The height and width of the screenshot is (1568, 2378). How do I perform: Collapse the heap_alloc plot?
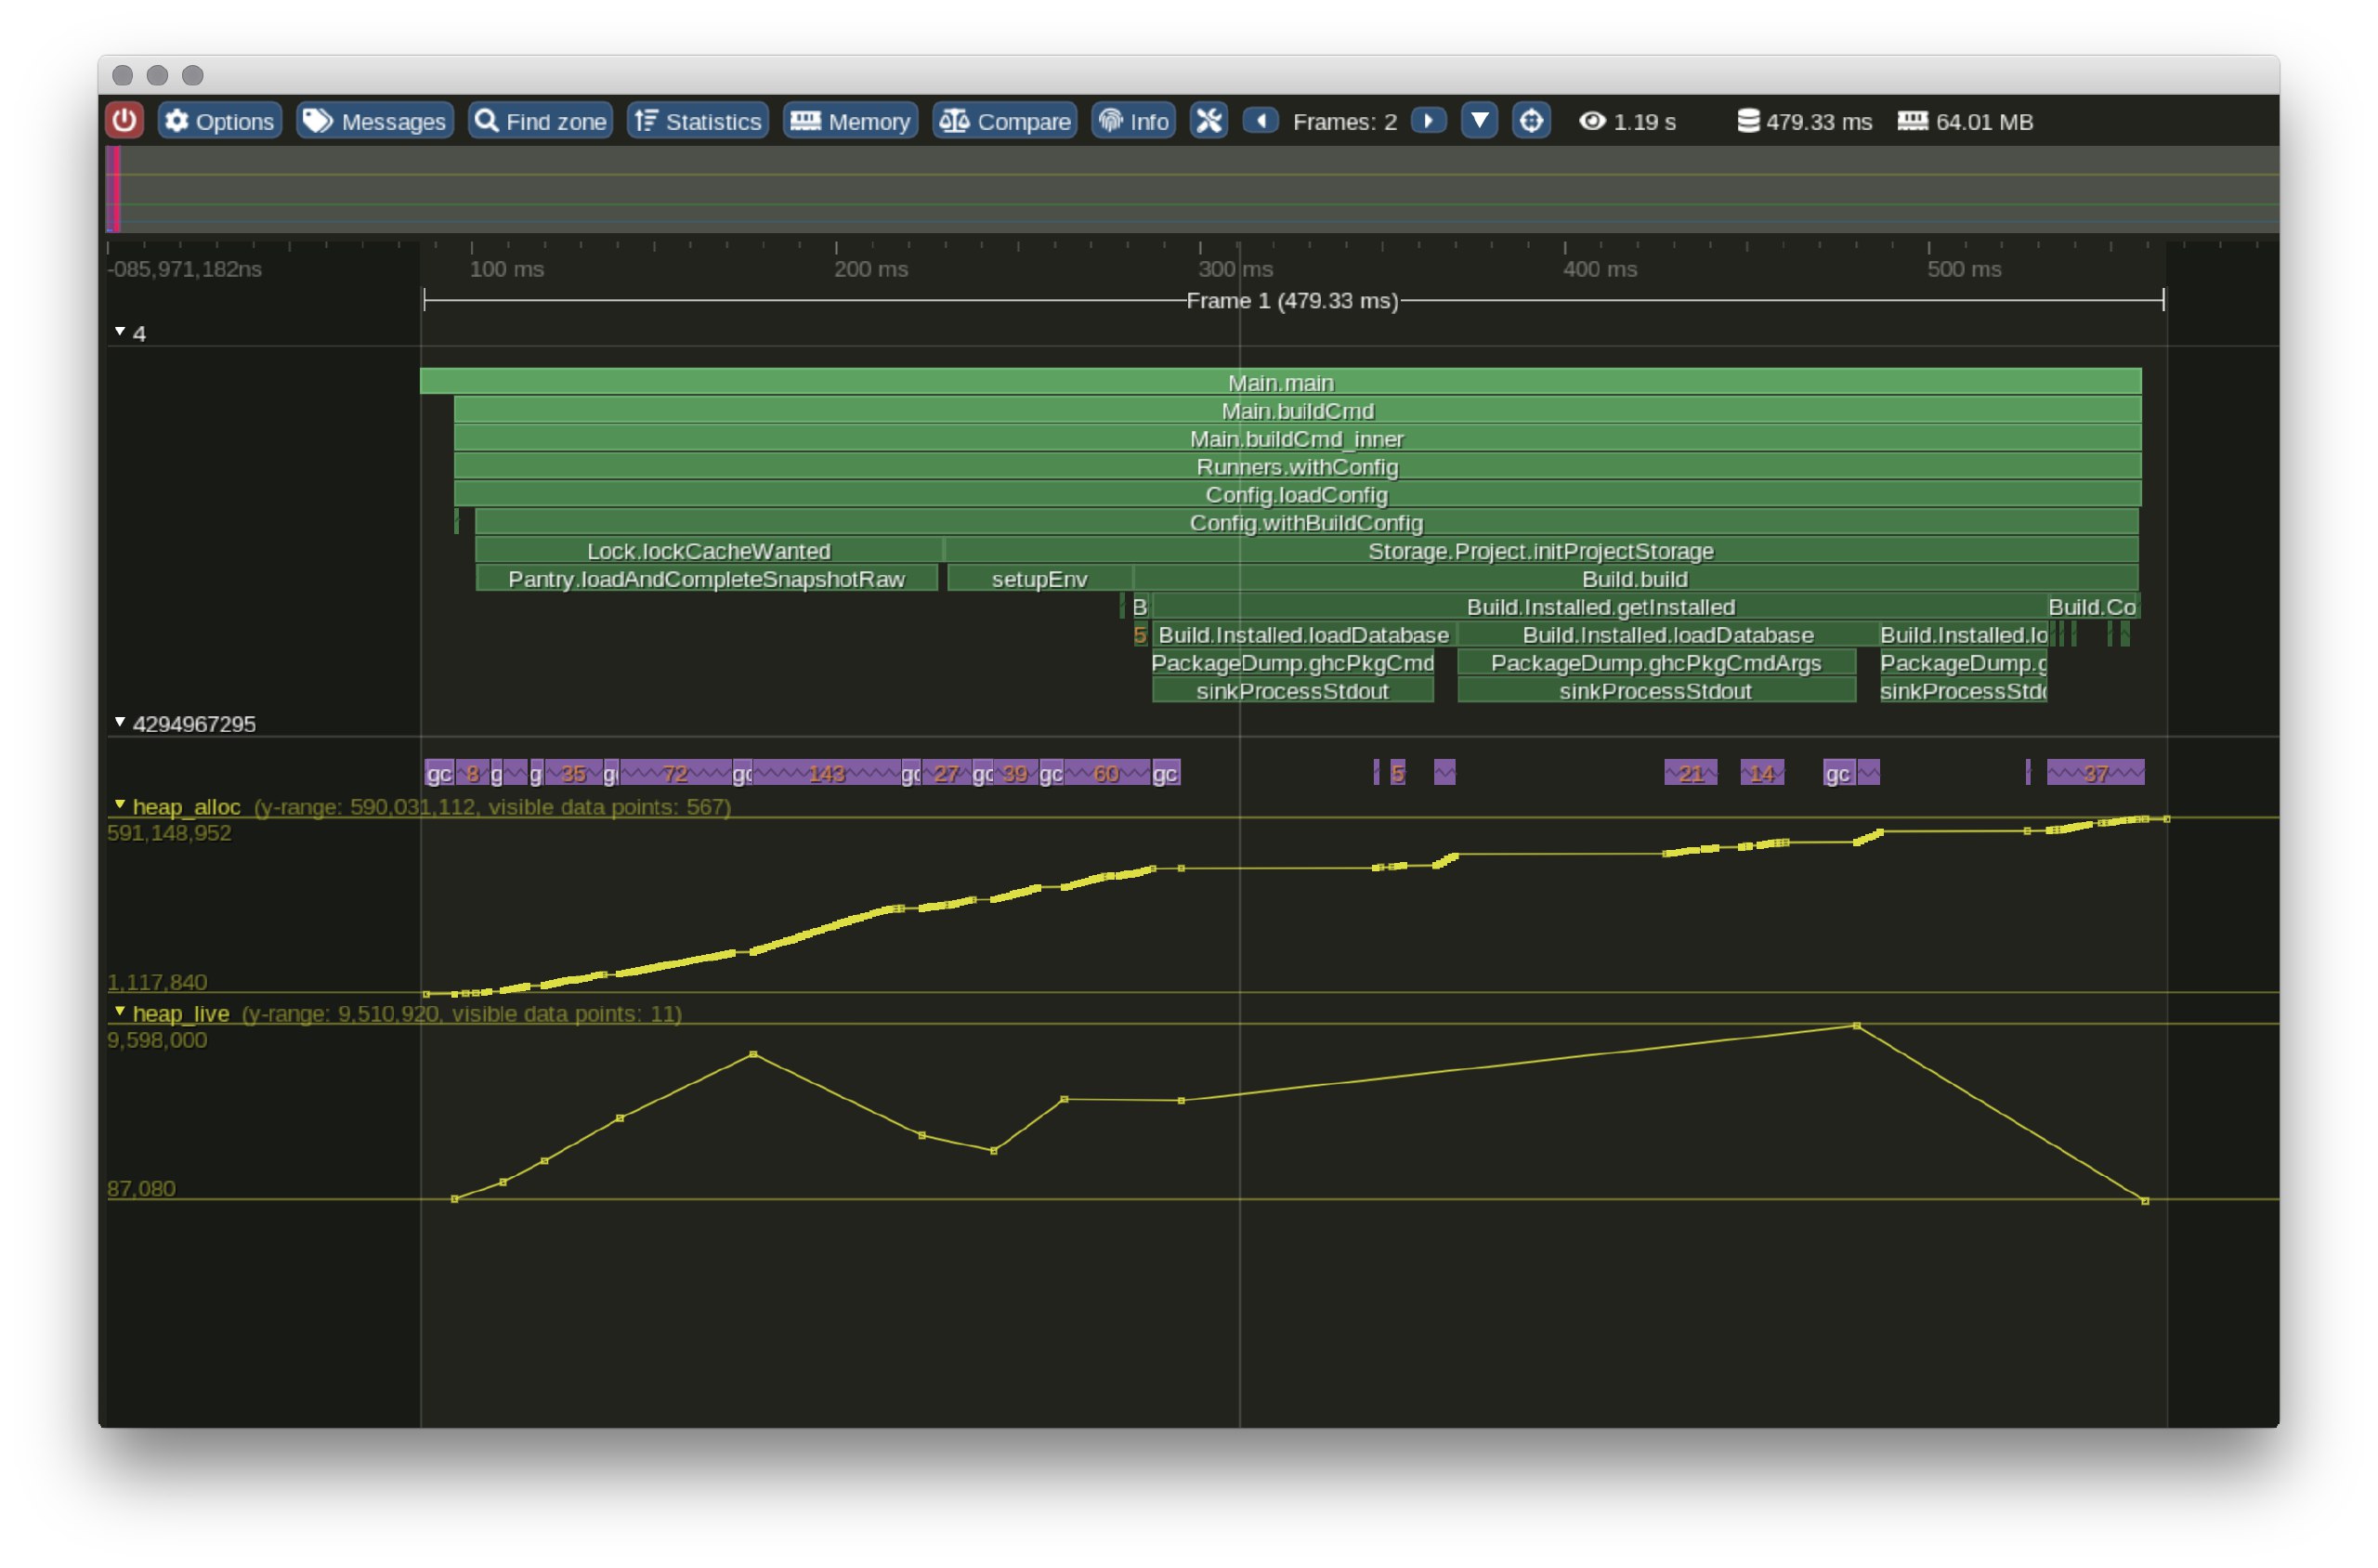click(x=120, y=805)
